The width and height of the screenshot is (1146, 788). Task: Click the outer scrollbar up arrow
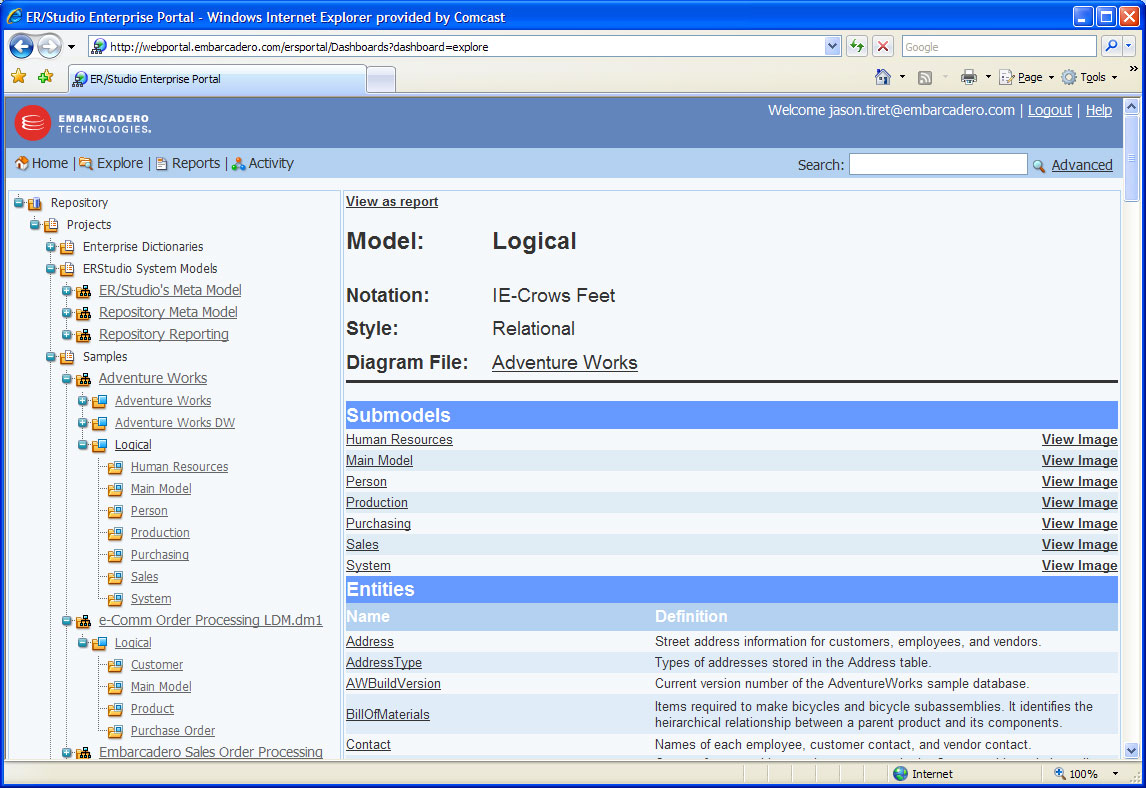(1131, 107)
